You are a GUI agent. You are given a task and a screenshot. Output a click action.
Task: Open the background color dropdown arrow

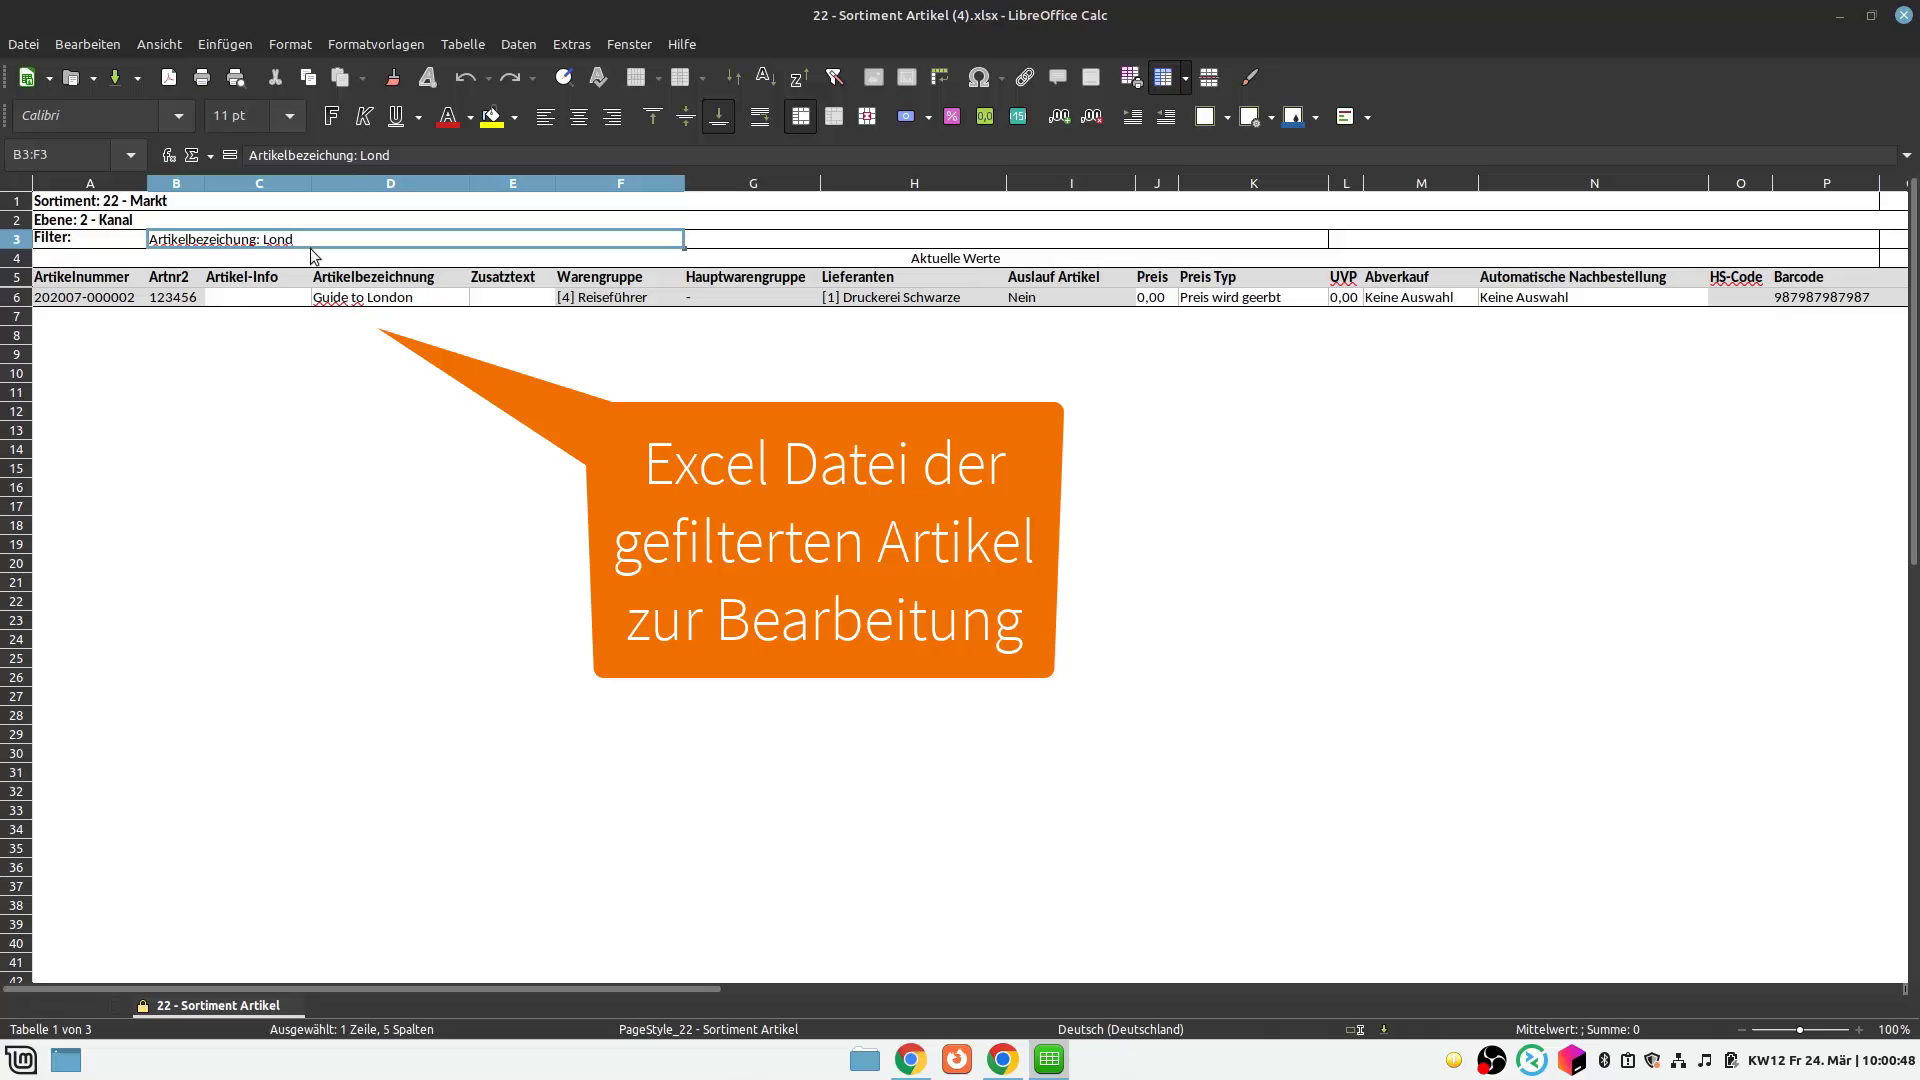[x=514, y=118]
